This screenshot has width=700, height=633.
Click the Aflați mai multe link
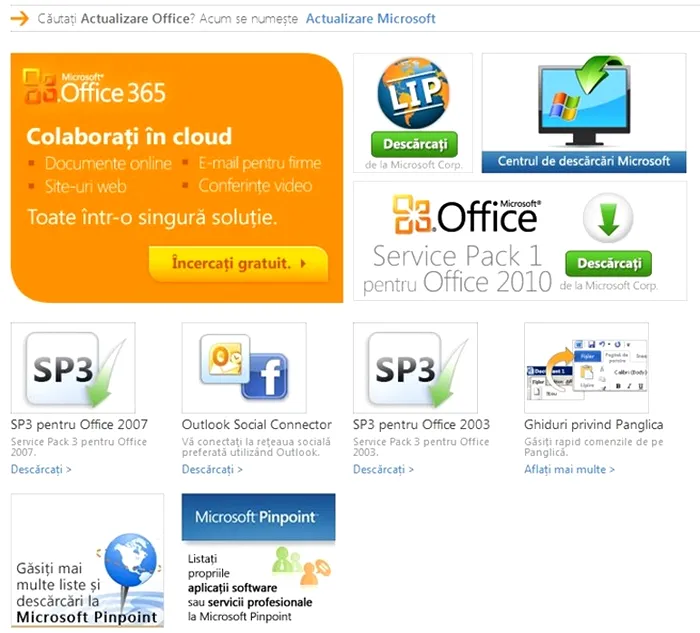(569, 470)
